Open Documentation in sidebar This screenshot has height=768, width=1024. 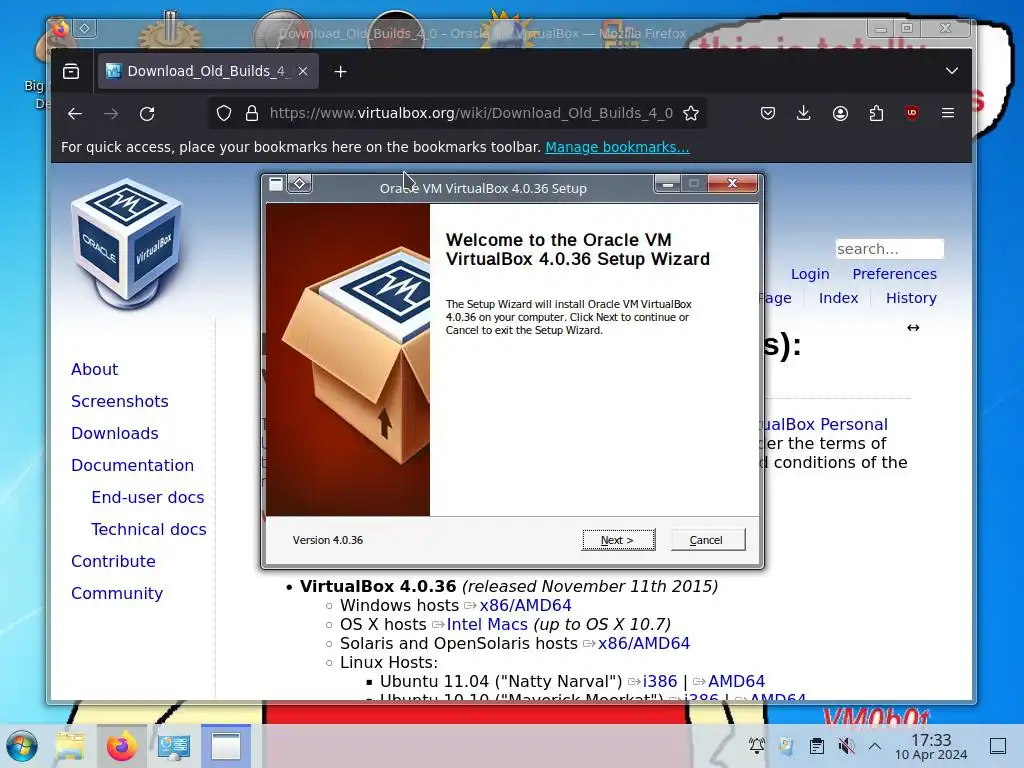point(133,465)
